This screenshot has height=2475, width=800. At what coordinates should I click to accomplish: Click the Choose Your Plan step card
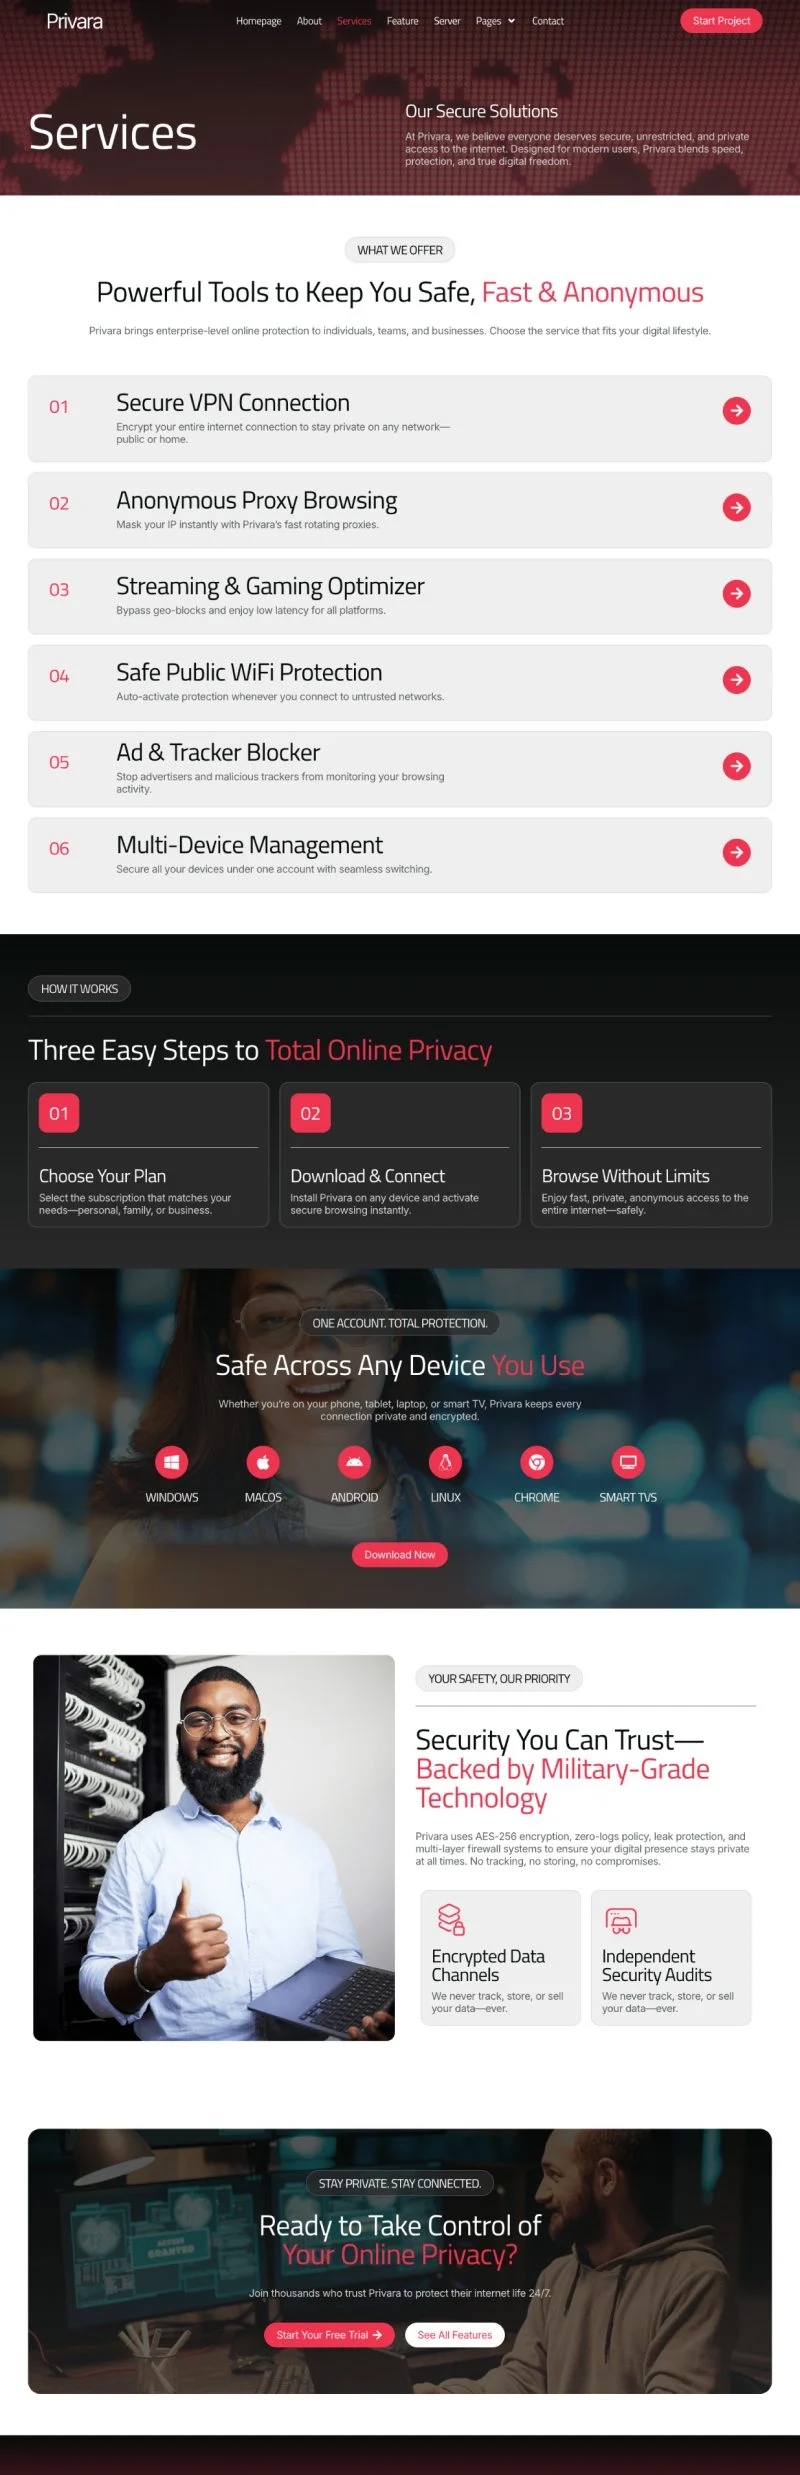tap(149, 1155)
